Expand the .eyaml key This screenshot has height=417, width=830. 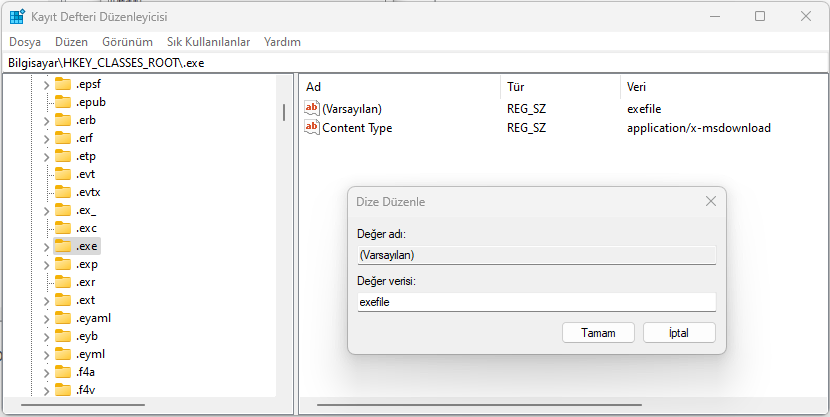[x=46, y=319]
